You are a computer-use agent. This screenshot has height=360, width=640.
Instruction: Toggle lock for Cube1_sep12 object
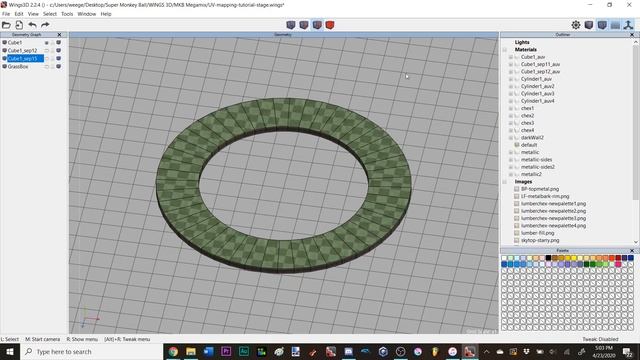pyautogui.click(x=52, y=51)
